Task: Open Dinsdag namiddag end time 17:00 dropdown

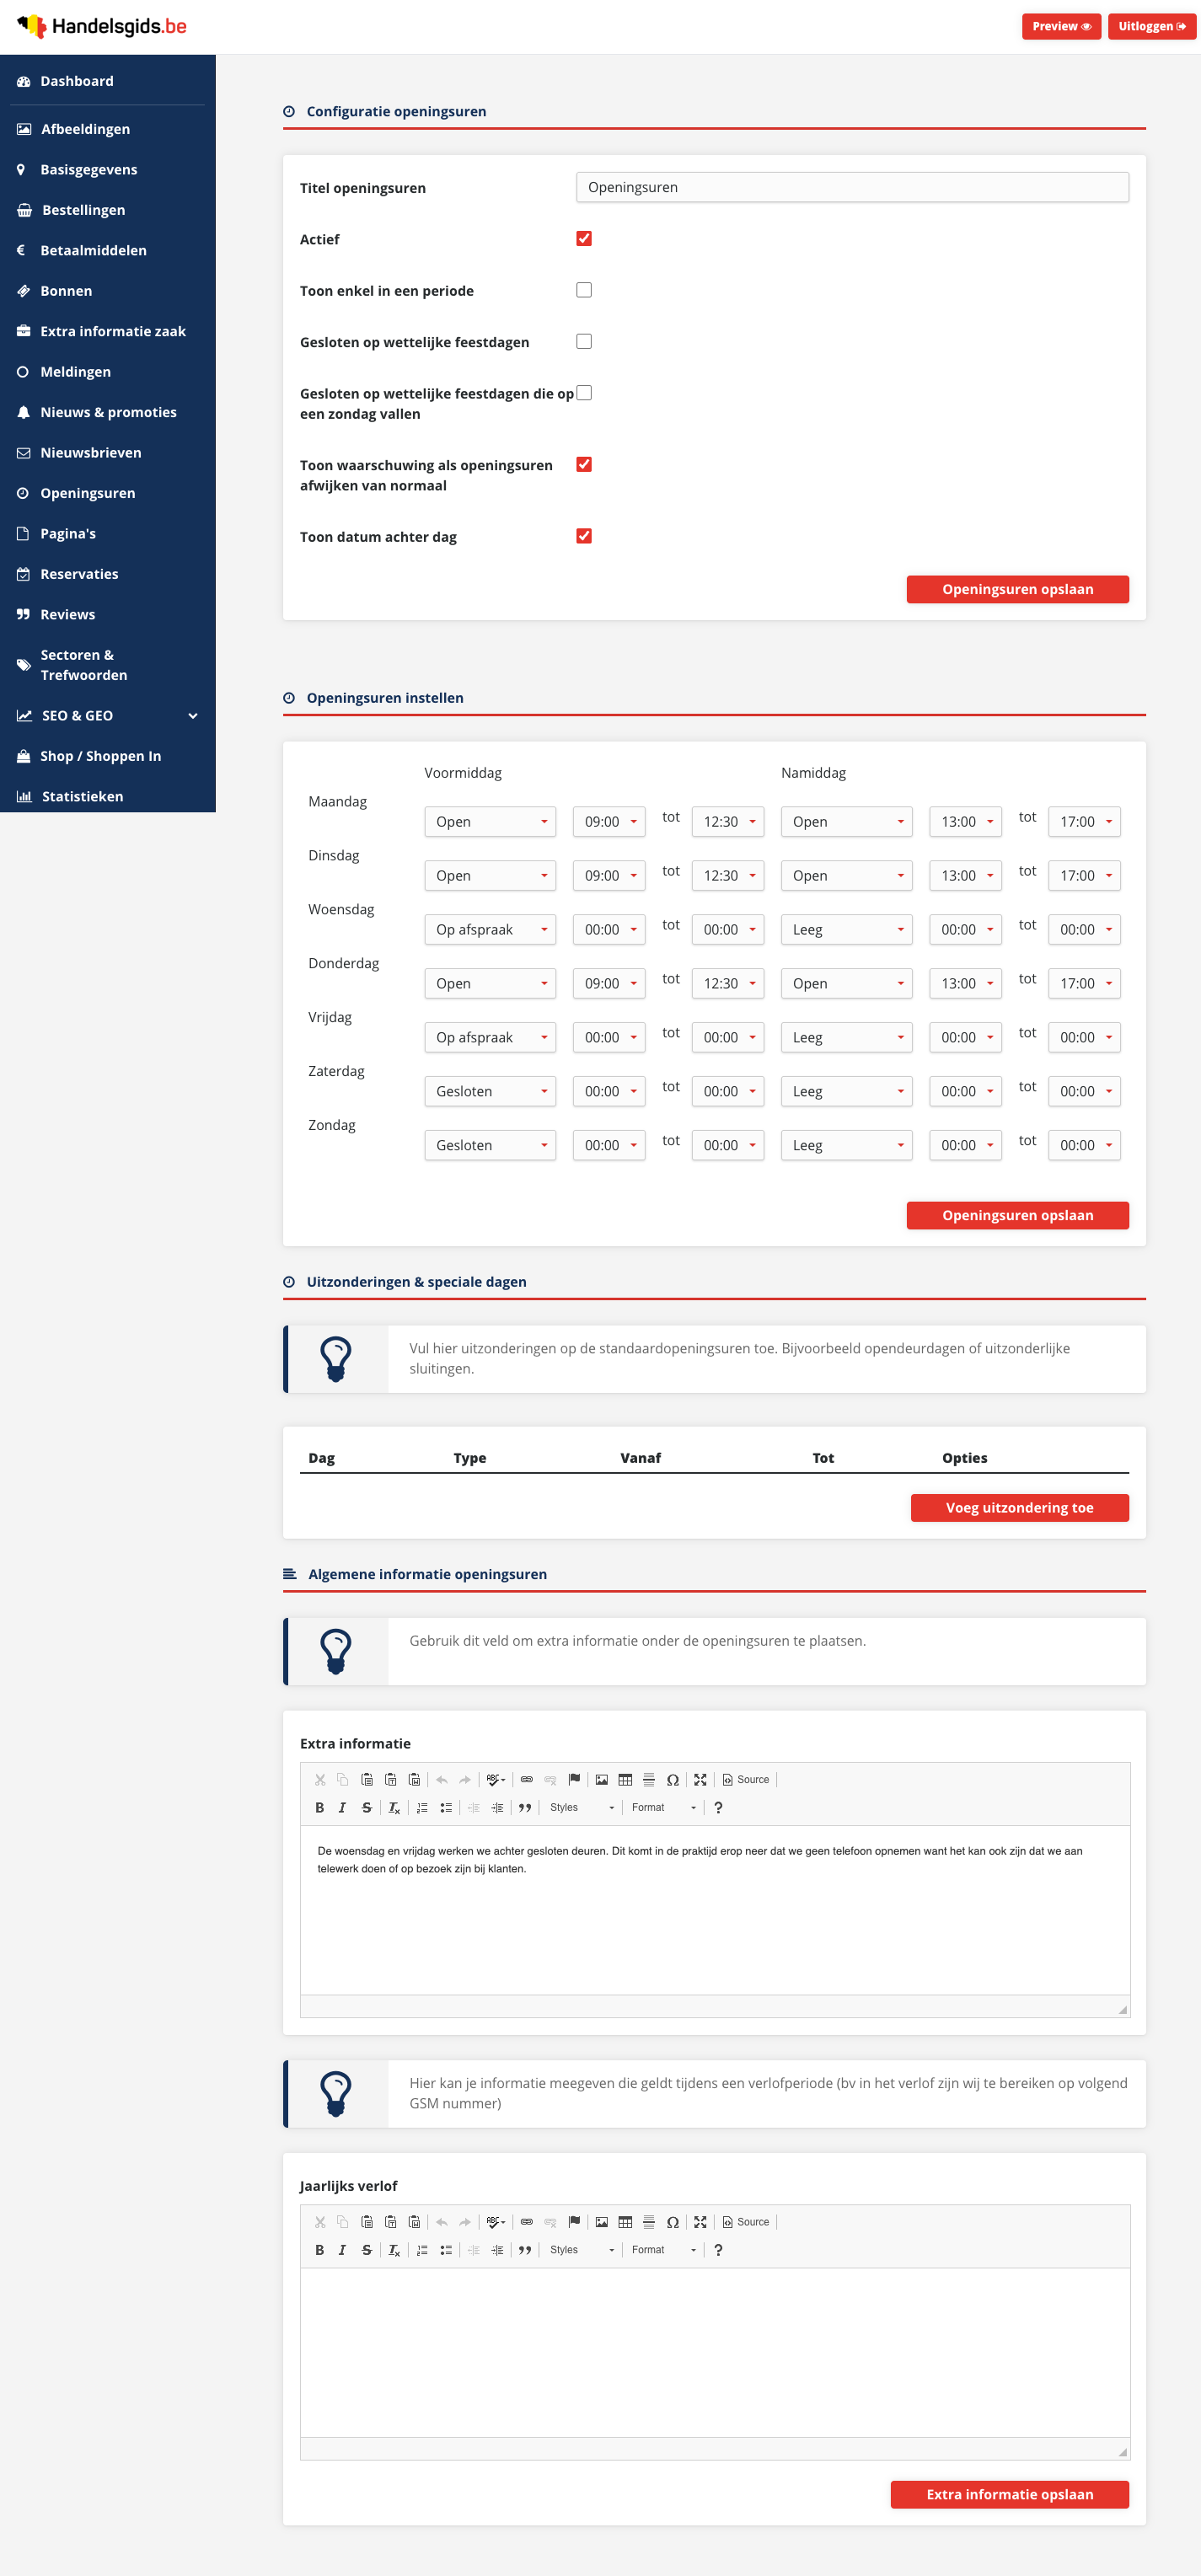Action: click(1084, 876)
